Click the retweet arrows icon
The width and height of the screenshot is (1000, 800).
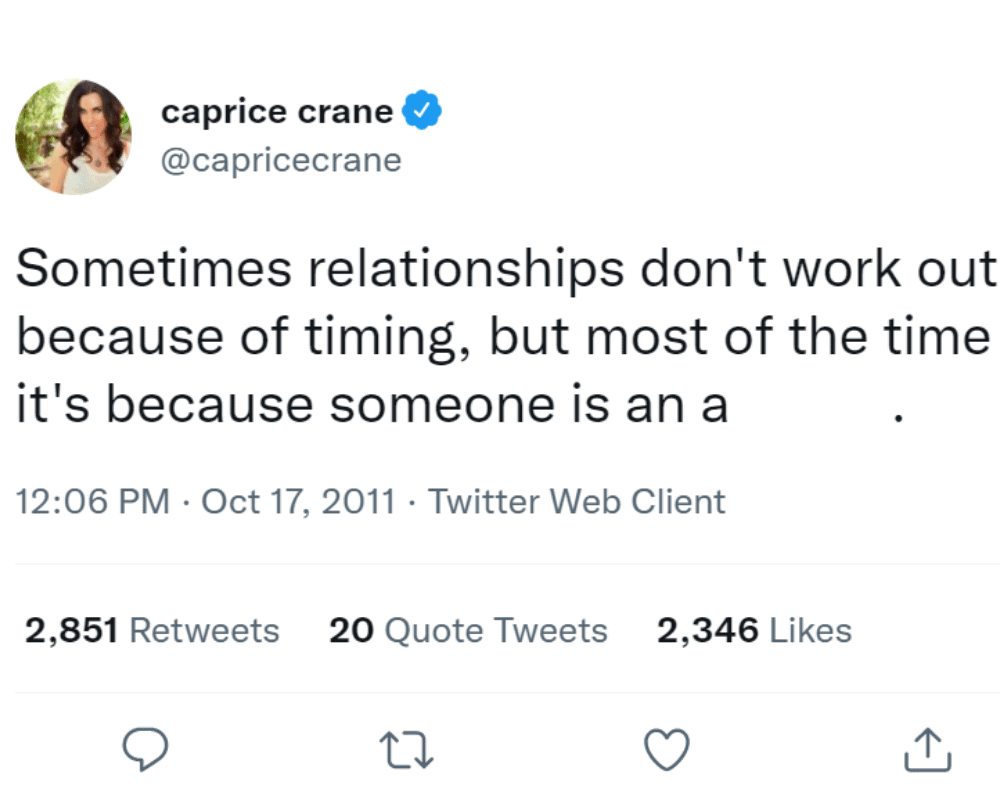pyautogui.click(x=407, y=750)
